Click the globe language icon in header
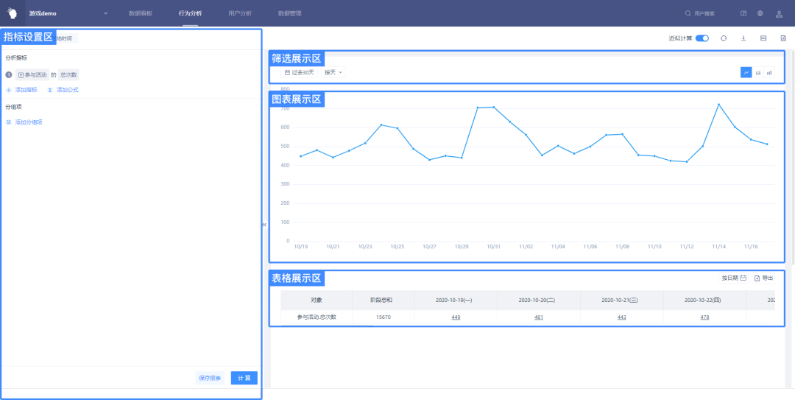Screen dimensions: 795x400 (761, 13)
